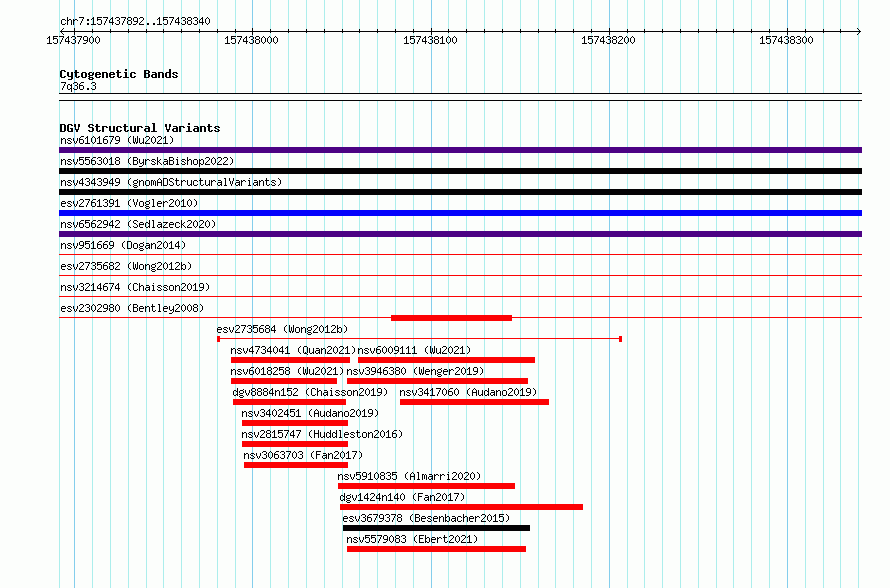Click the red bar under nsv4734041 (Quan2021)
This screenshot has height=588, width=890.
pos(290,360)
